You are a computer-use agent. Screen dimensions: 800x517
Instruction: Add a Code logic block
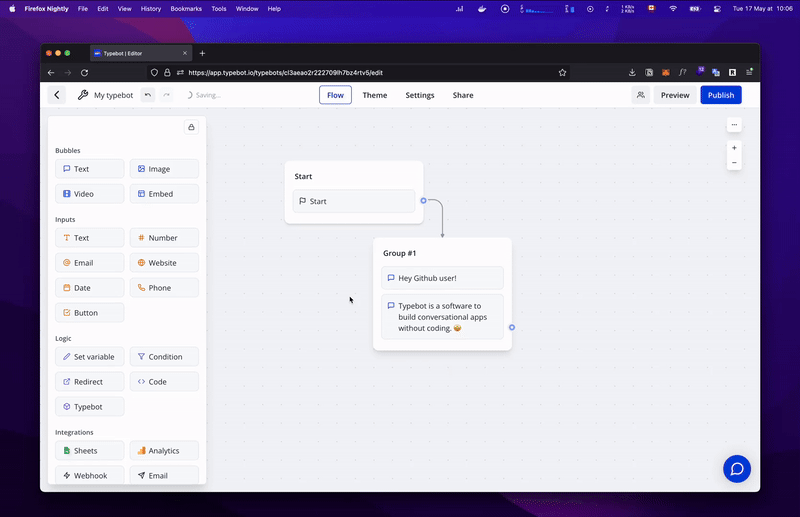point(164,382)
